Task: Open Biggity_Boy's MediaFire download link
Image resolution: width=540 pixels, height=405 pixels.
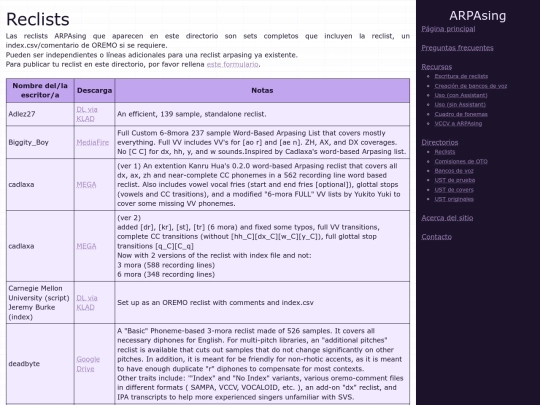Action: (93, 142)
